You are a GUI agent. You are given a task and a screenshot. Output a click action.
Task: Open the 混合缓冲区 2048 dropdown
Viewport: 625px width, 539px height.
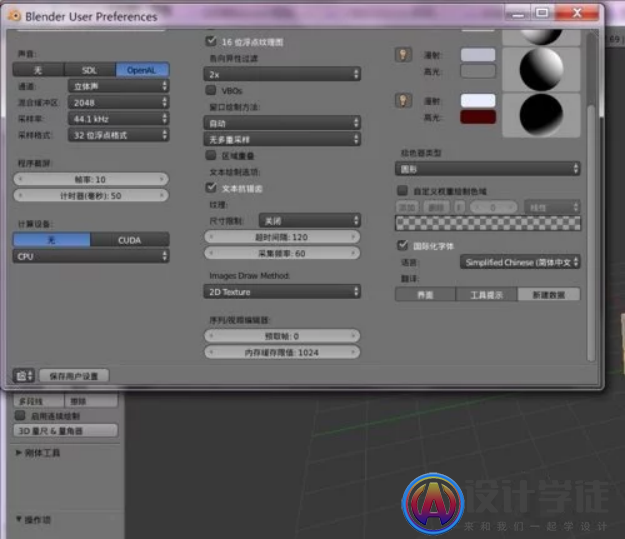coord(118,103)
